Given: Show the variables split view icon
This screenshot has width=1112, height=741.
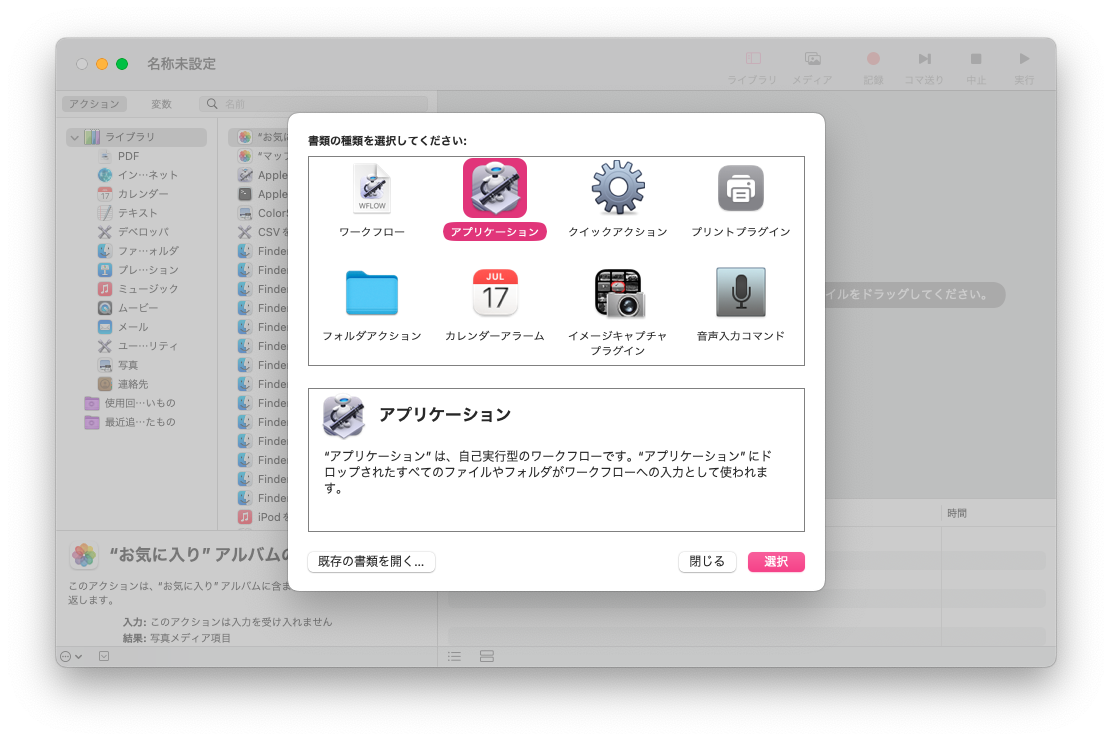Looking at the screenshot, I should (486, 657).
